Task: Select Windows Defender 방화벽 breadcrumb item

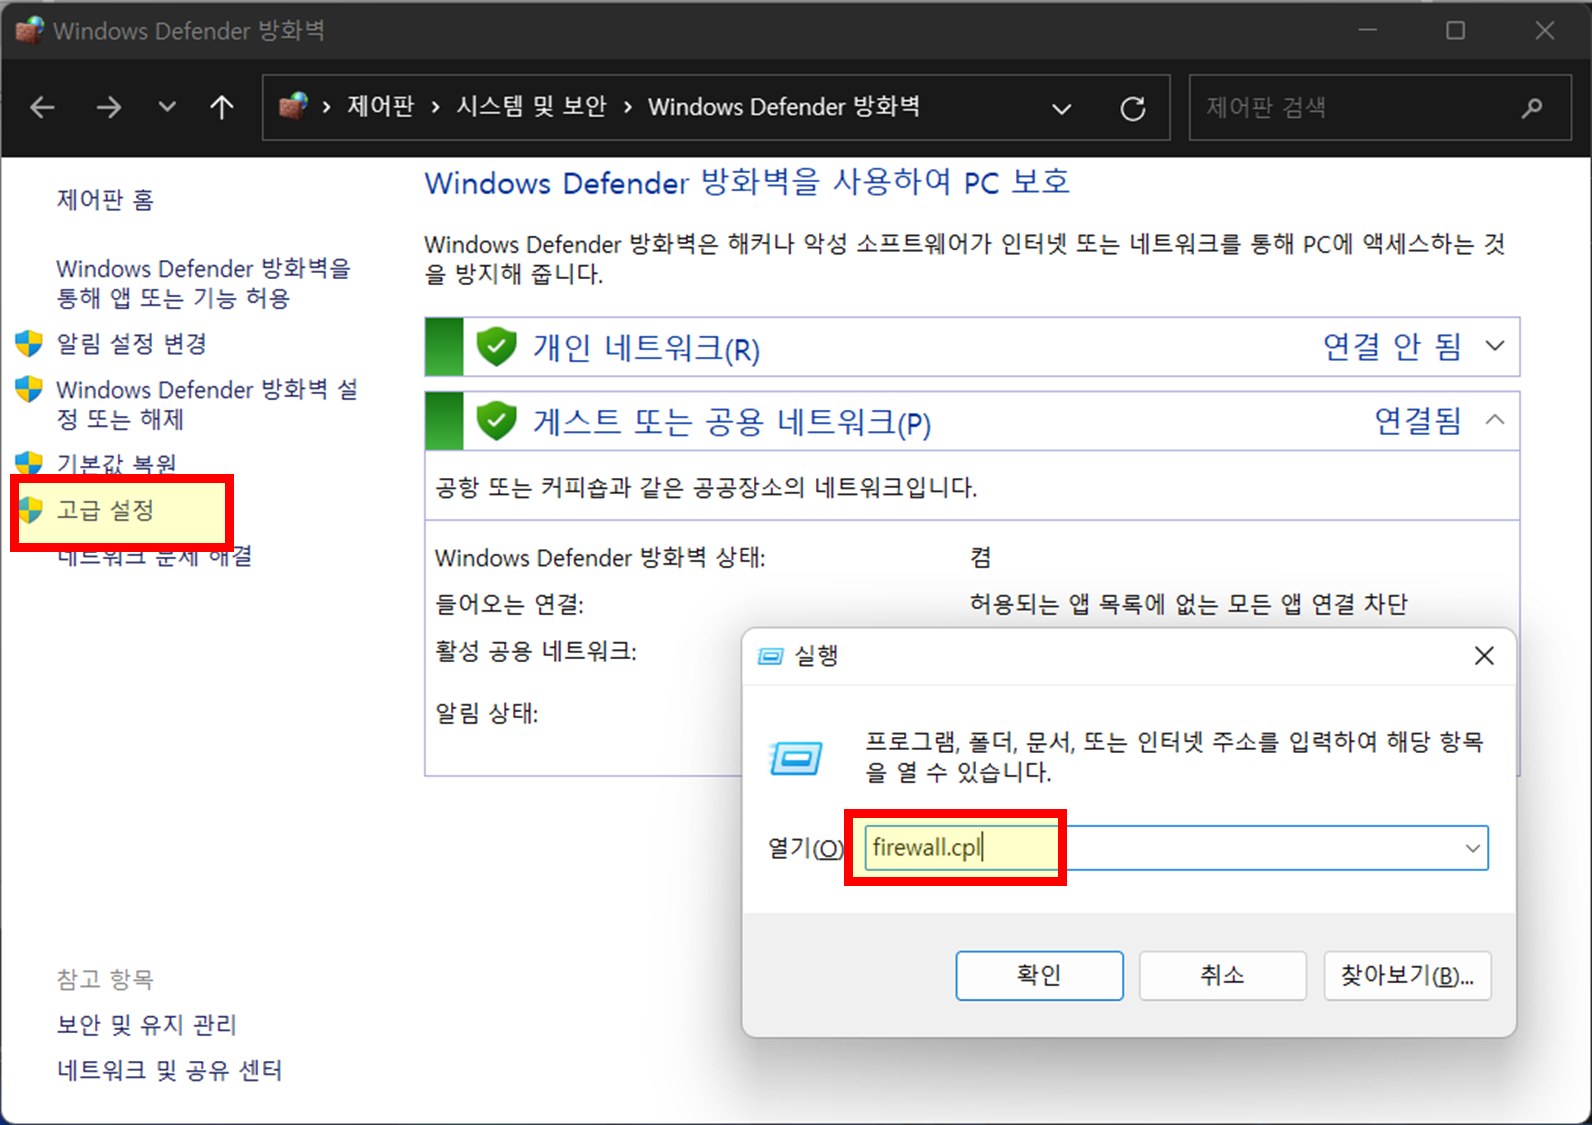Action: pos(783,106)
